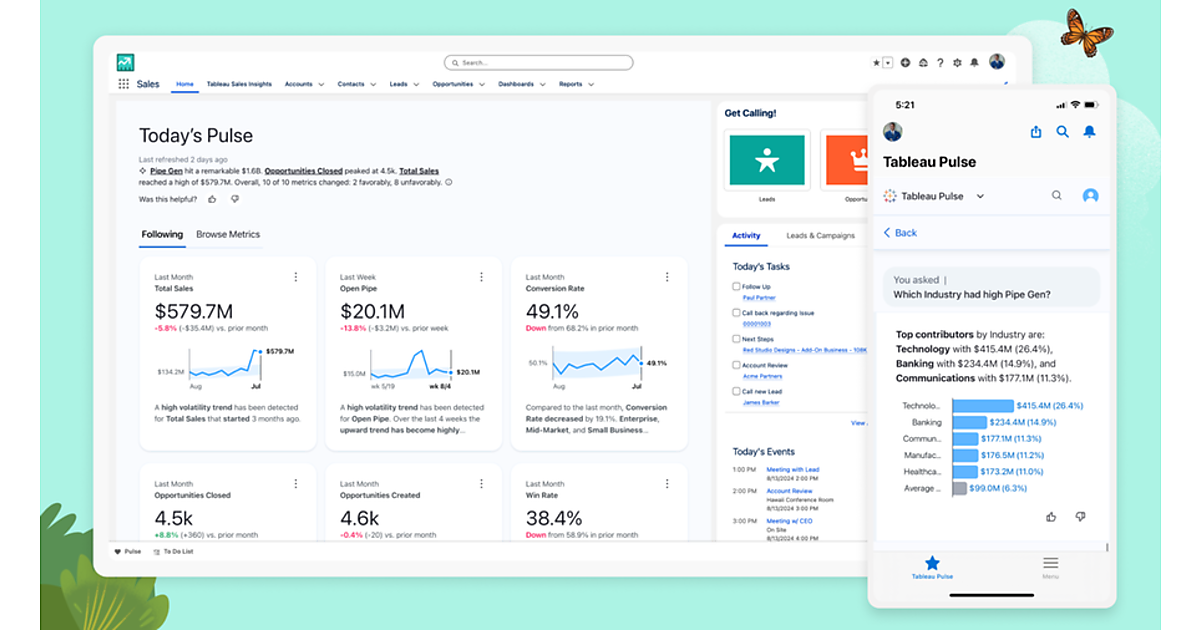Open the App Launcher grid icon
Viewport: 1200px width, 630px height.
click(123, 84)
